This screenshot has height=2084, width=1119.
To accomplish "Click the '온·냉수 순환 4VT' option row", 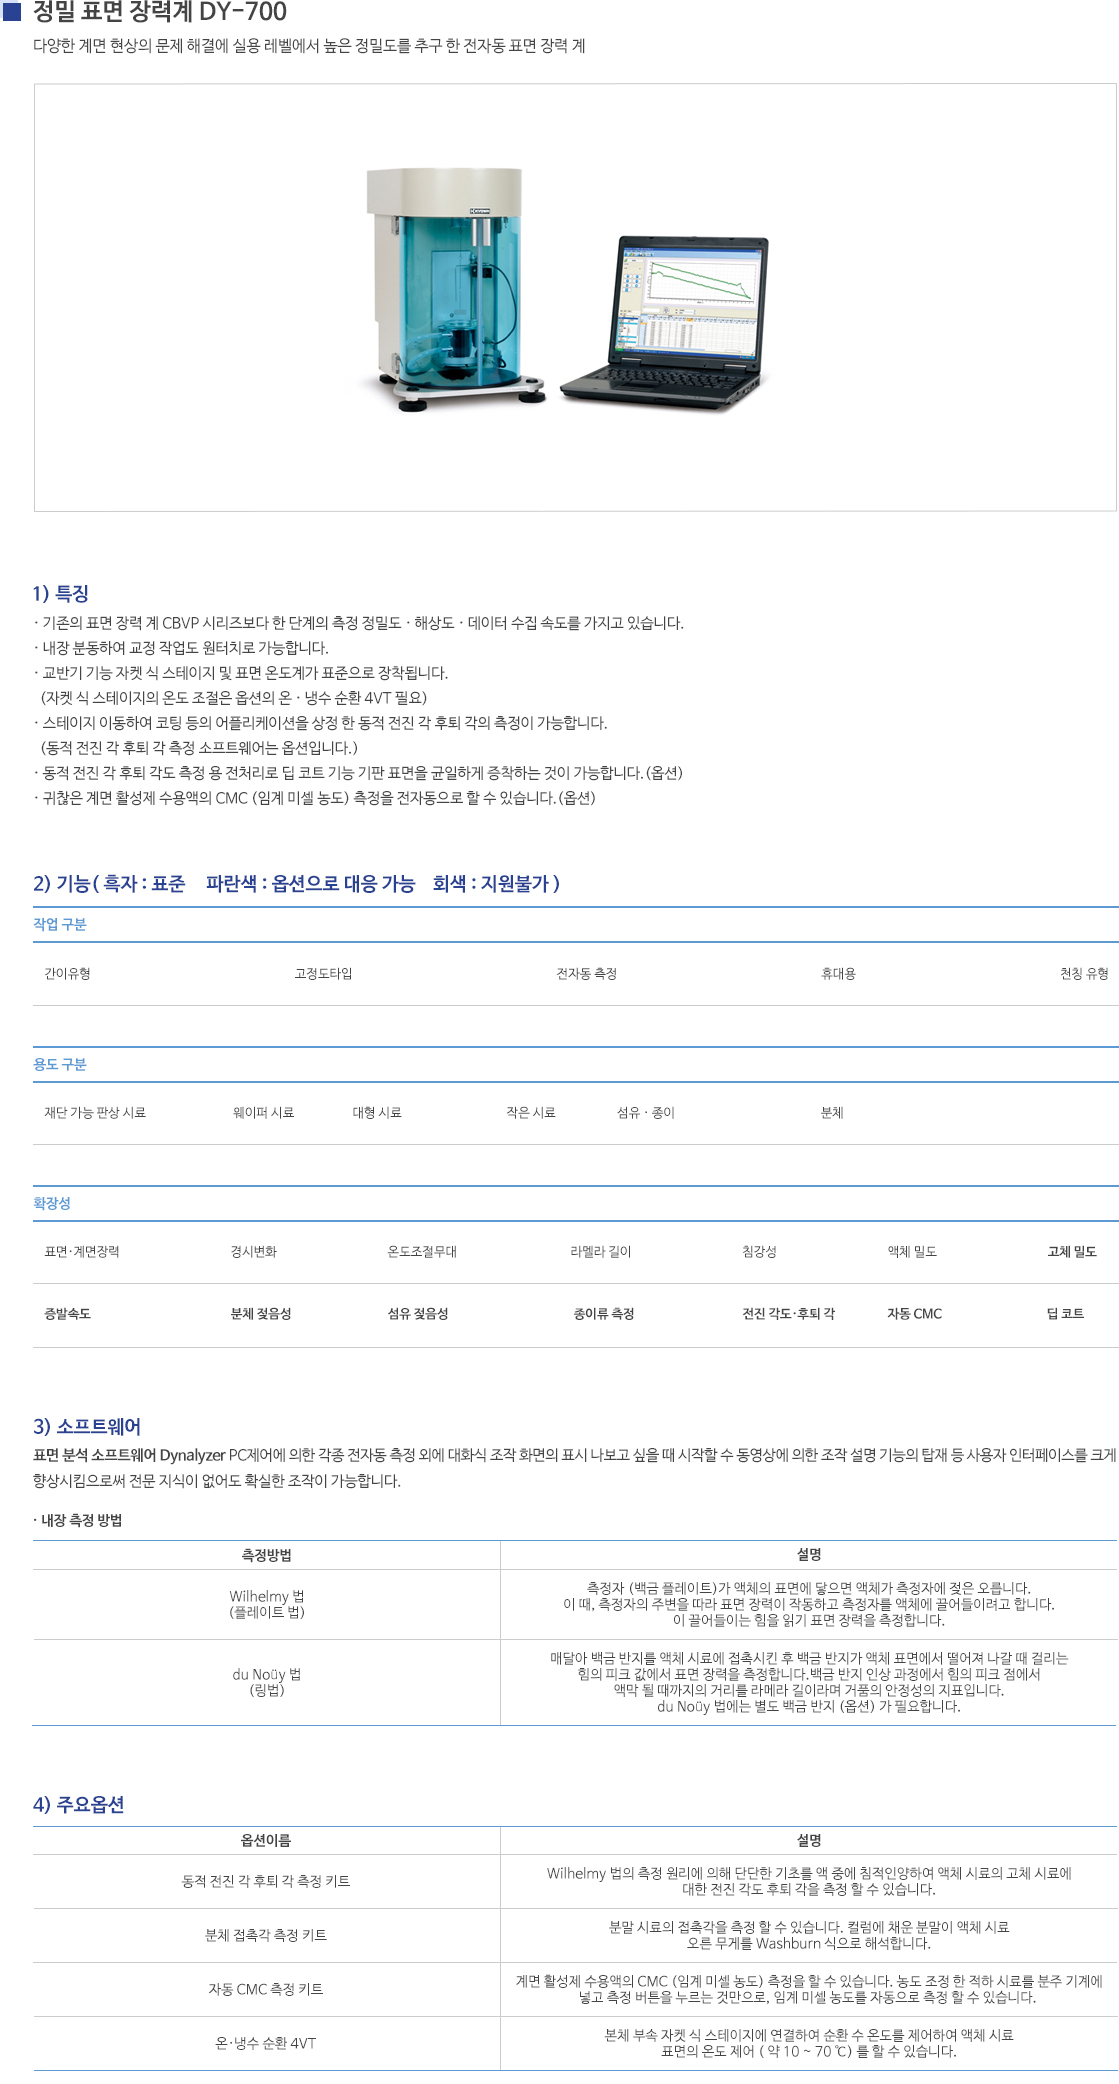I will click(x=266, y=2043).
